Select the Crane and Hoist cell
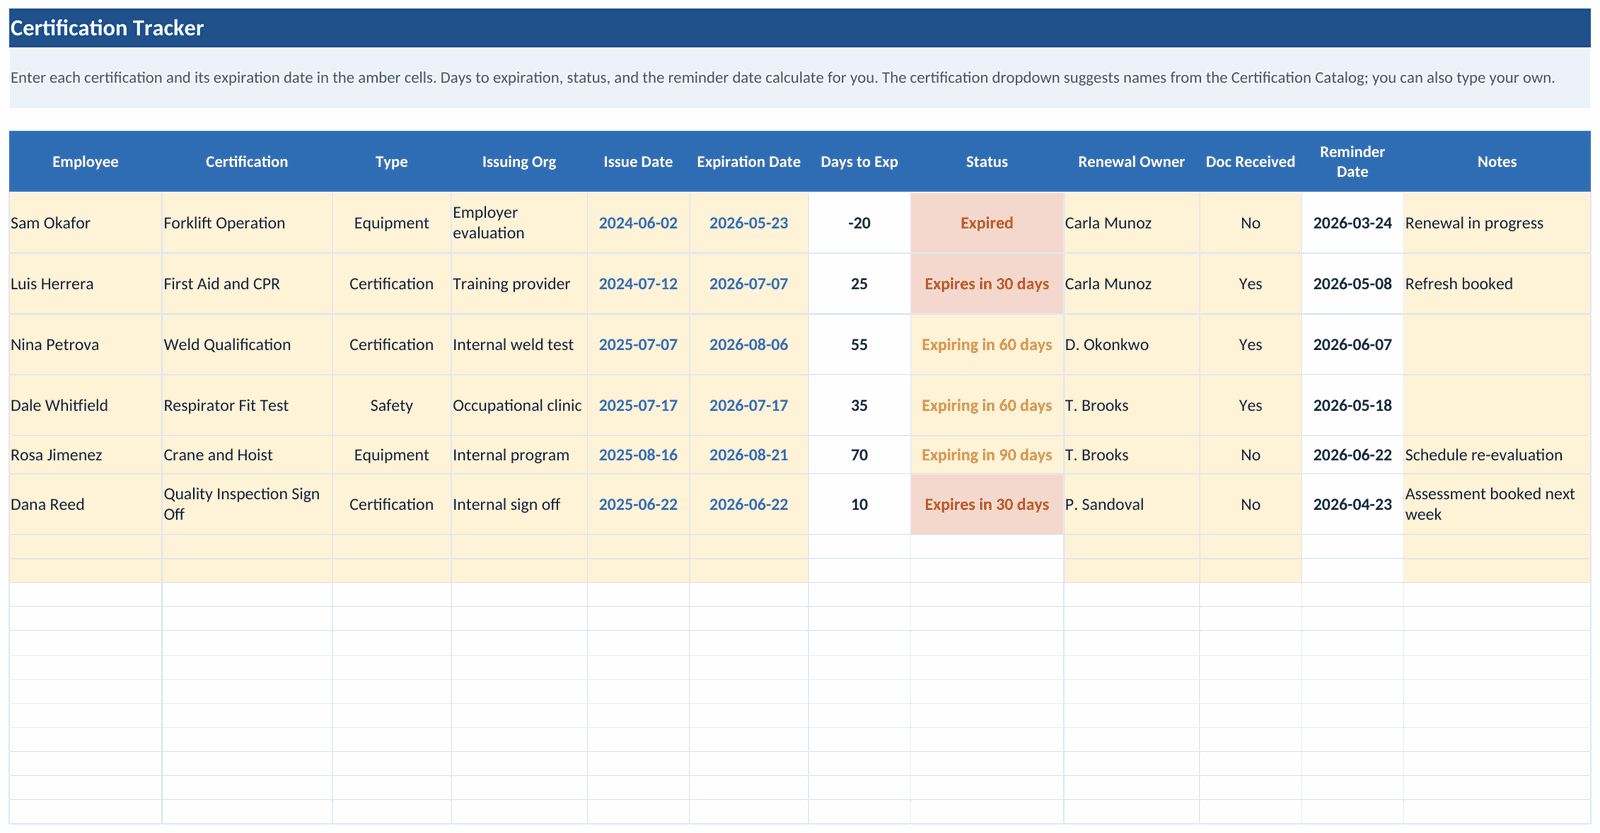The height and width of the screenshot is (833, 1600). point(247,455)
